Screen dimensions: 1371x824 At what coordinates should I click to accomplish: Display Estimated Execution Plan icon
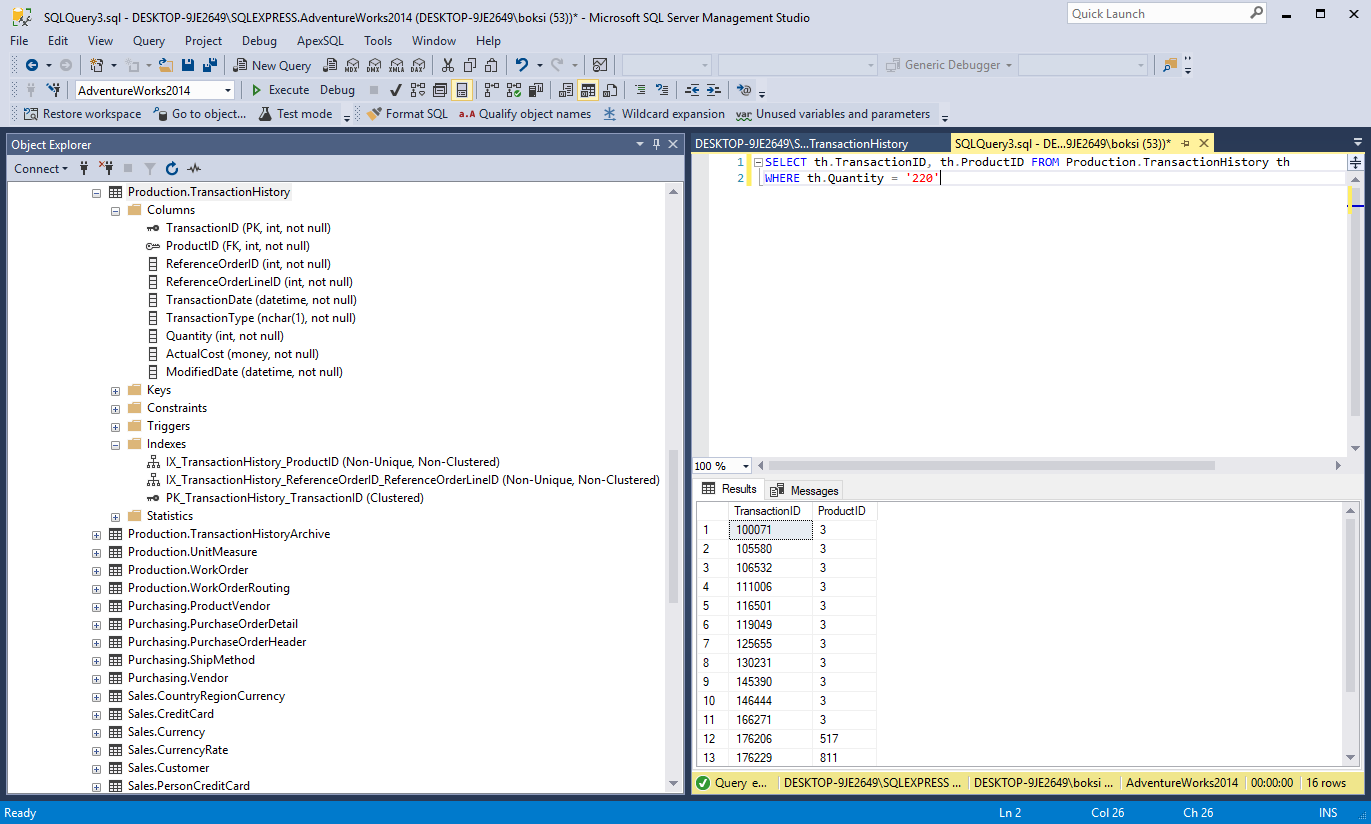(x=418, y=90)
